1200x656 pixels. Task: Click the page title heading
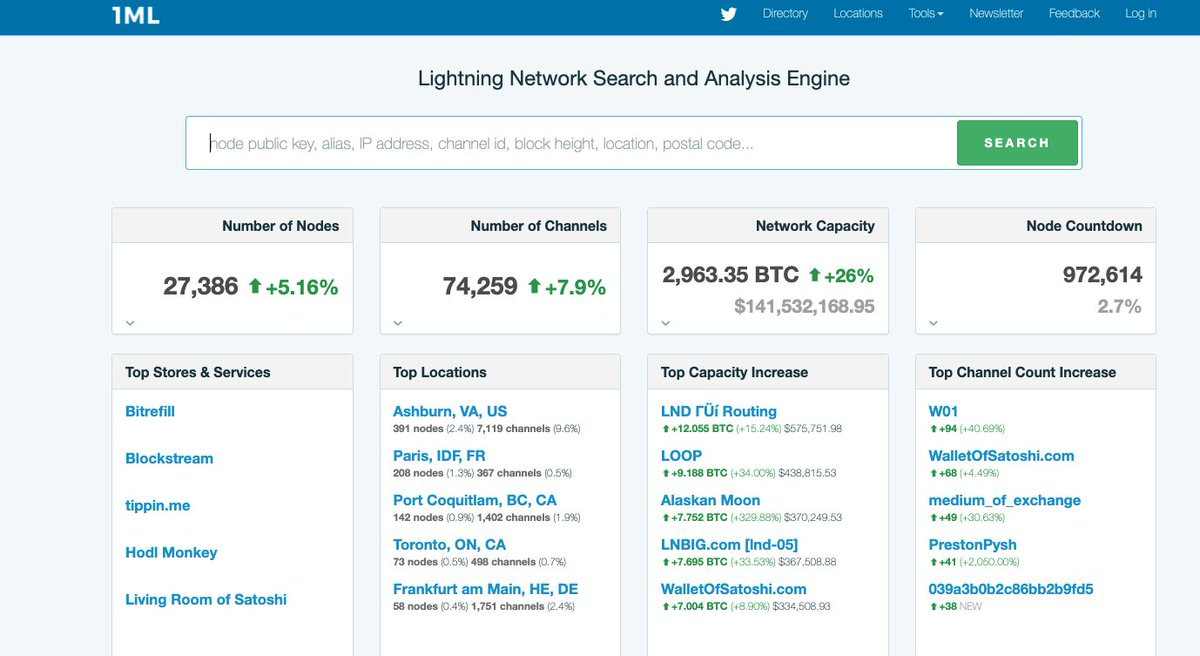coord(634,78)
